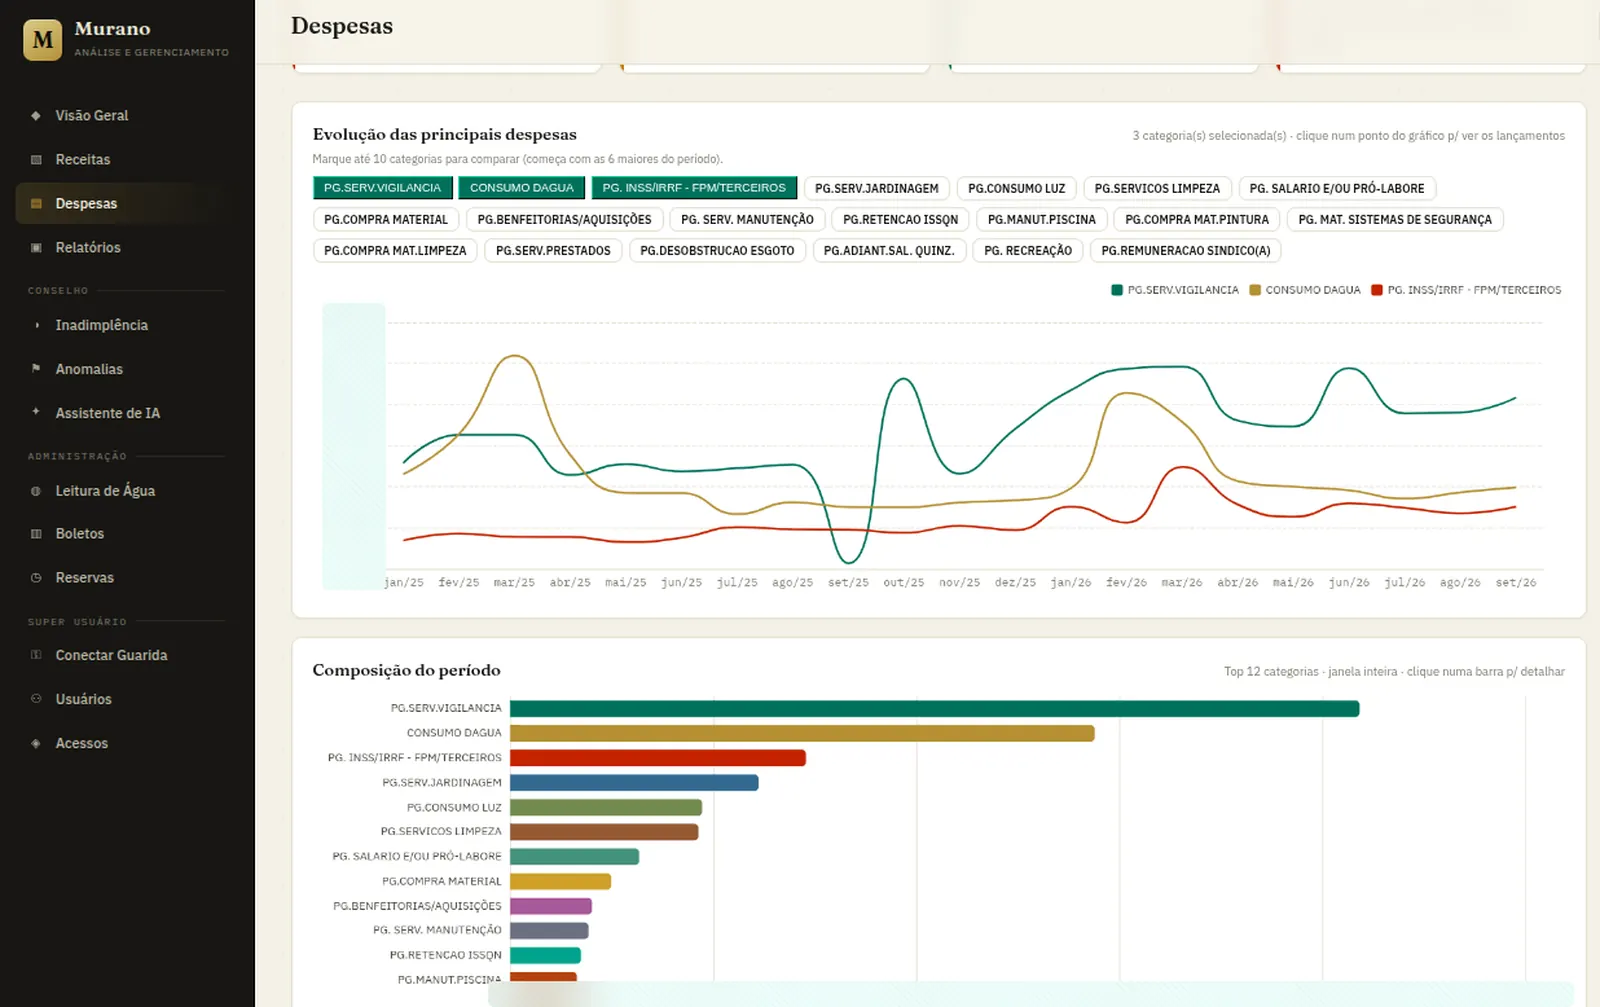Click the red INSS/IRRF legend swatch

coord(1377,290)
